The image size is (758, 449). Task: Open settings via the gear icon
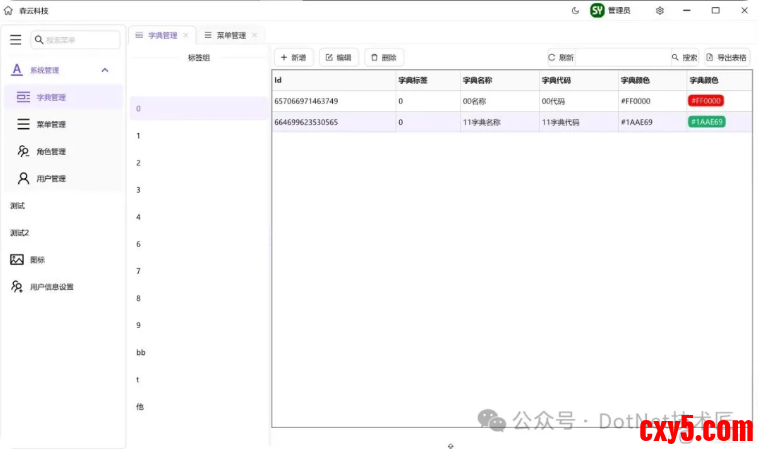[660, 10]
